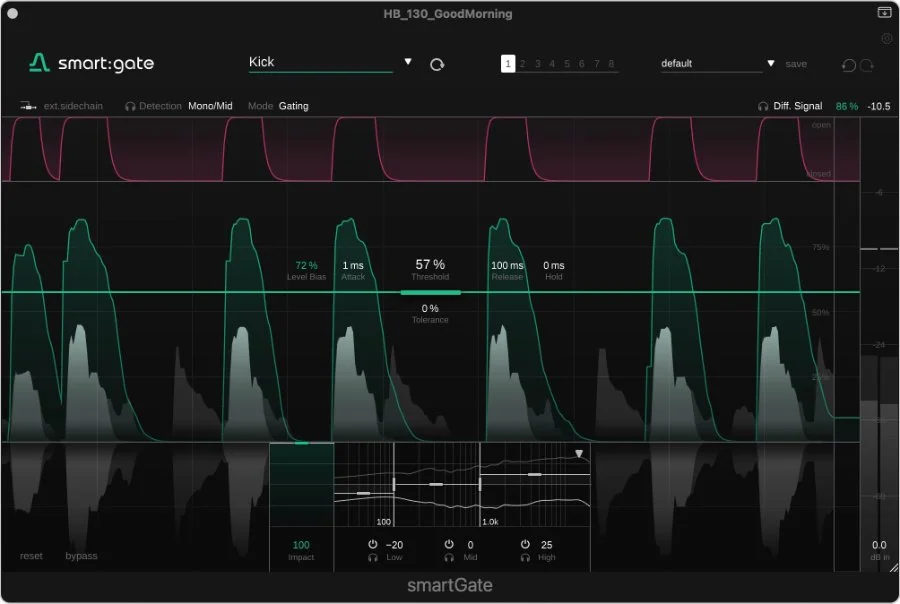
Task: Click the profile refresh icon beside Kick
Action: tap(436, 62)
